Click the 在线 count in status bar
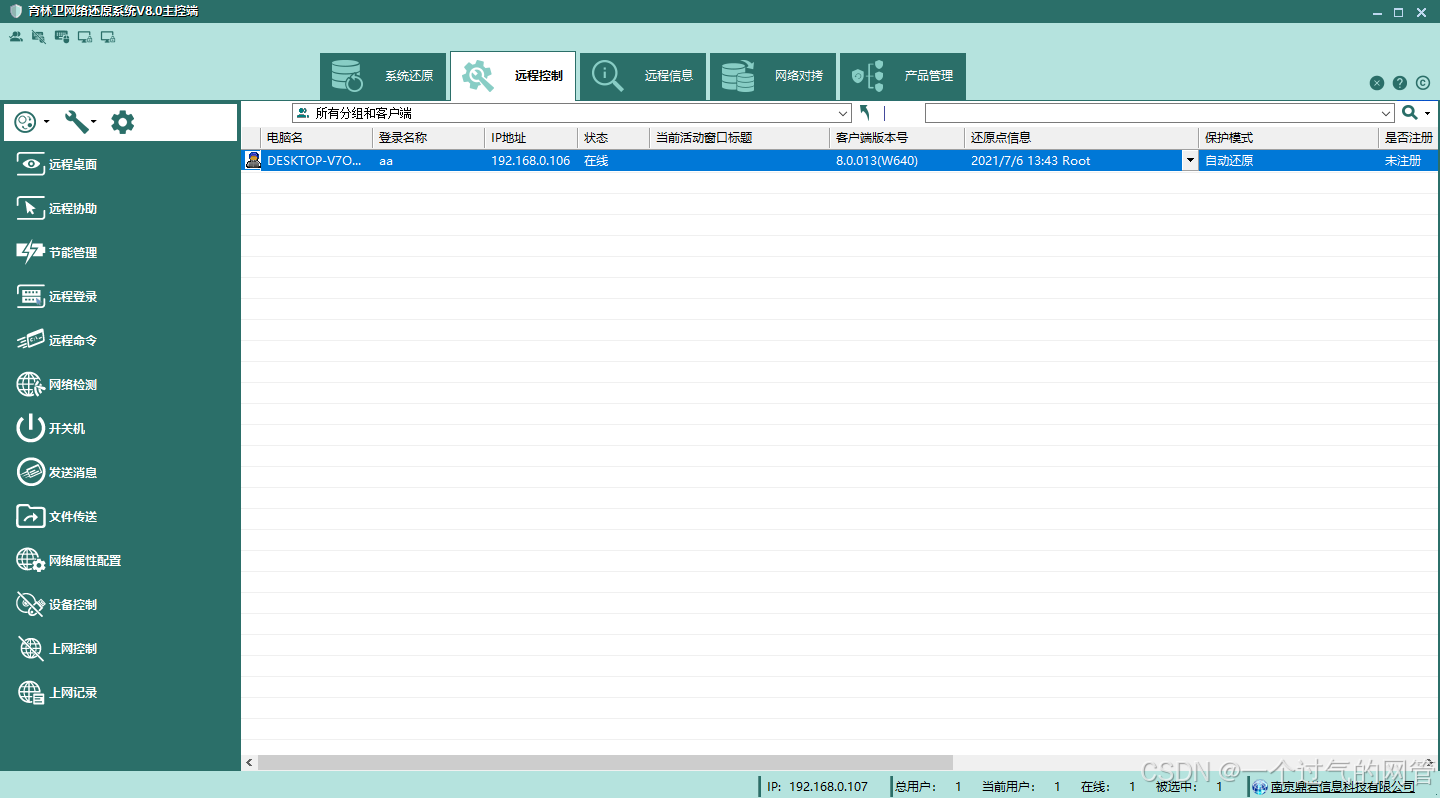Screen dimensions: 1440x798 pos(1108,787)
